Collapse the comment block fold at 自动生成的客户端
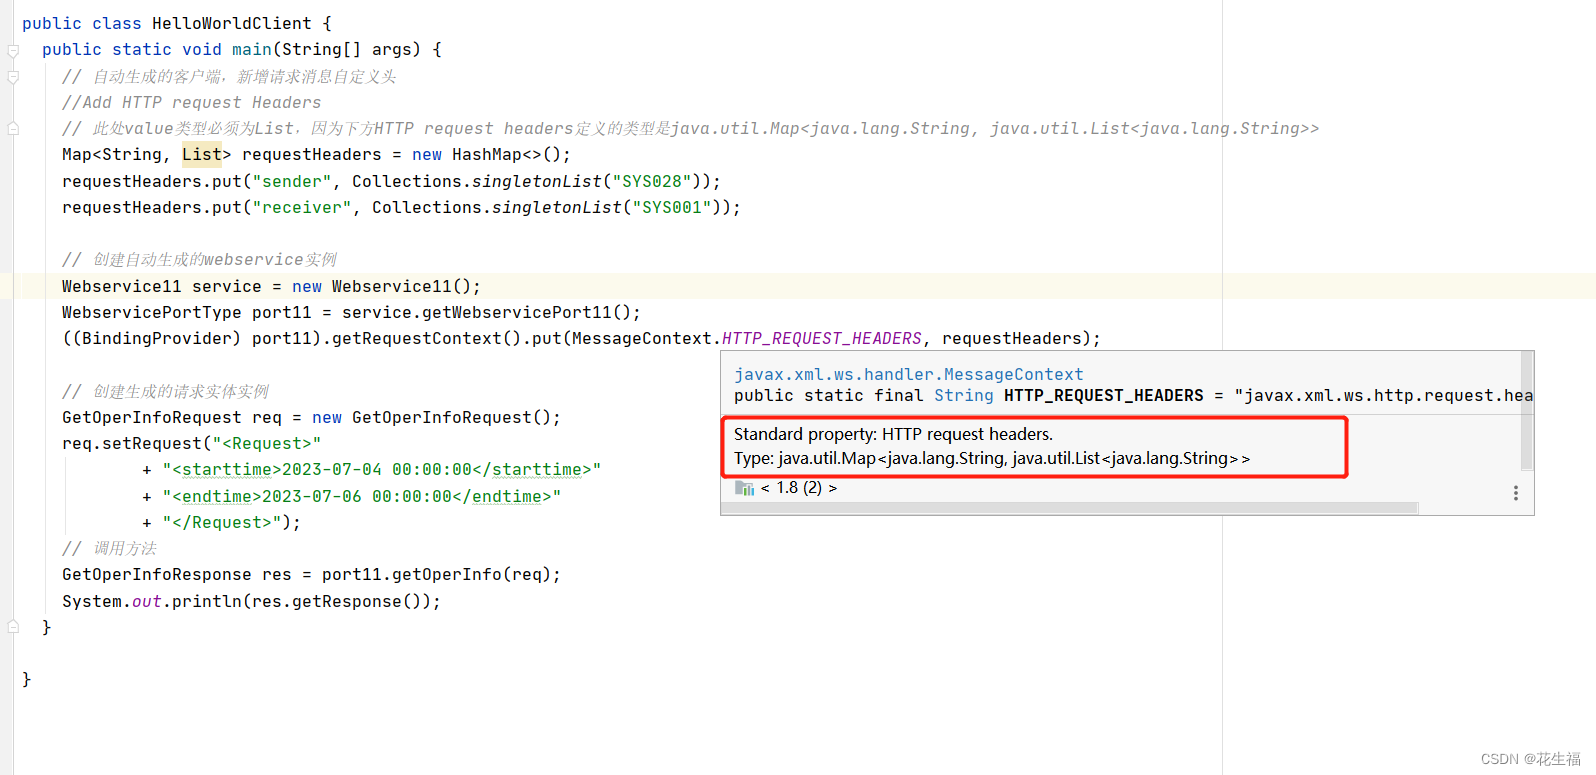 [x=13, y=77]
